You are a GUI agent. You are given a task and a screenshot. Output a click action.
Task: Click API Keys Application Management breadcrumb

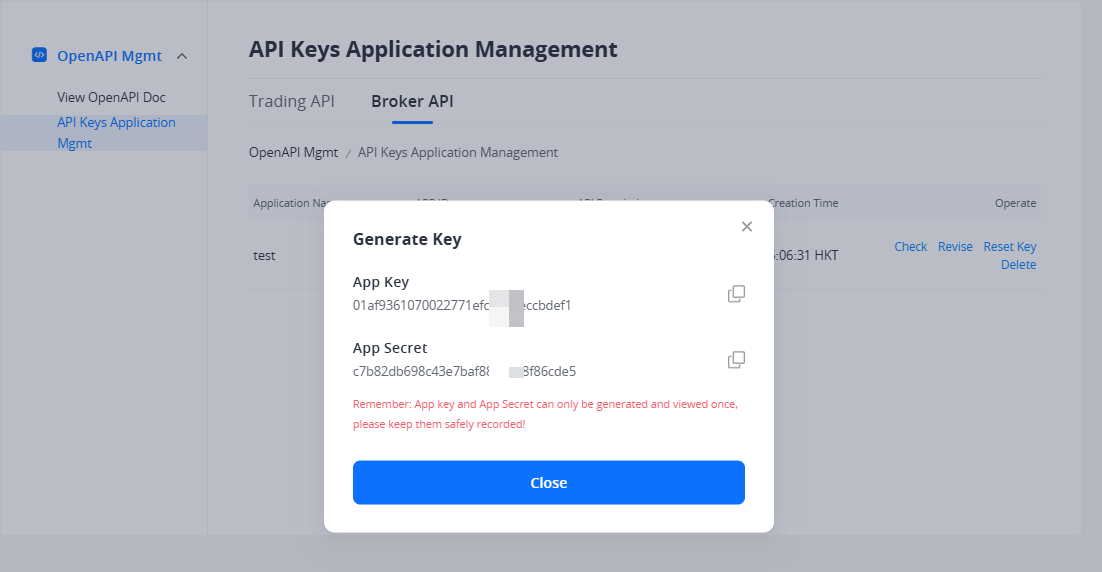(457, 153)
